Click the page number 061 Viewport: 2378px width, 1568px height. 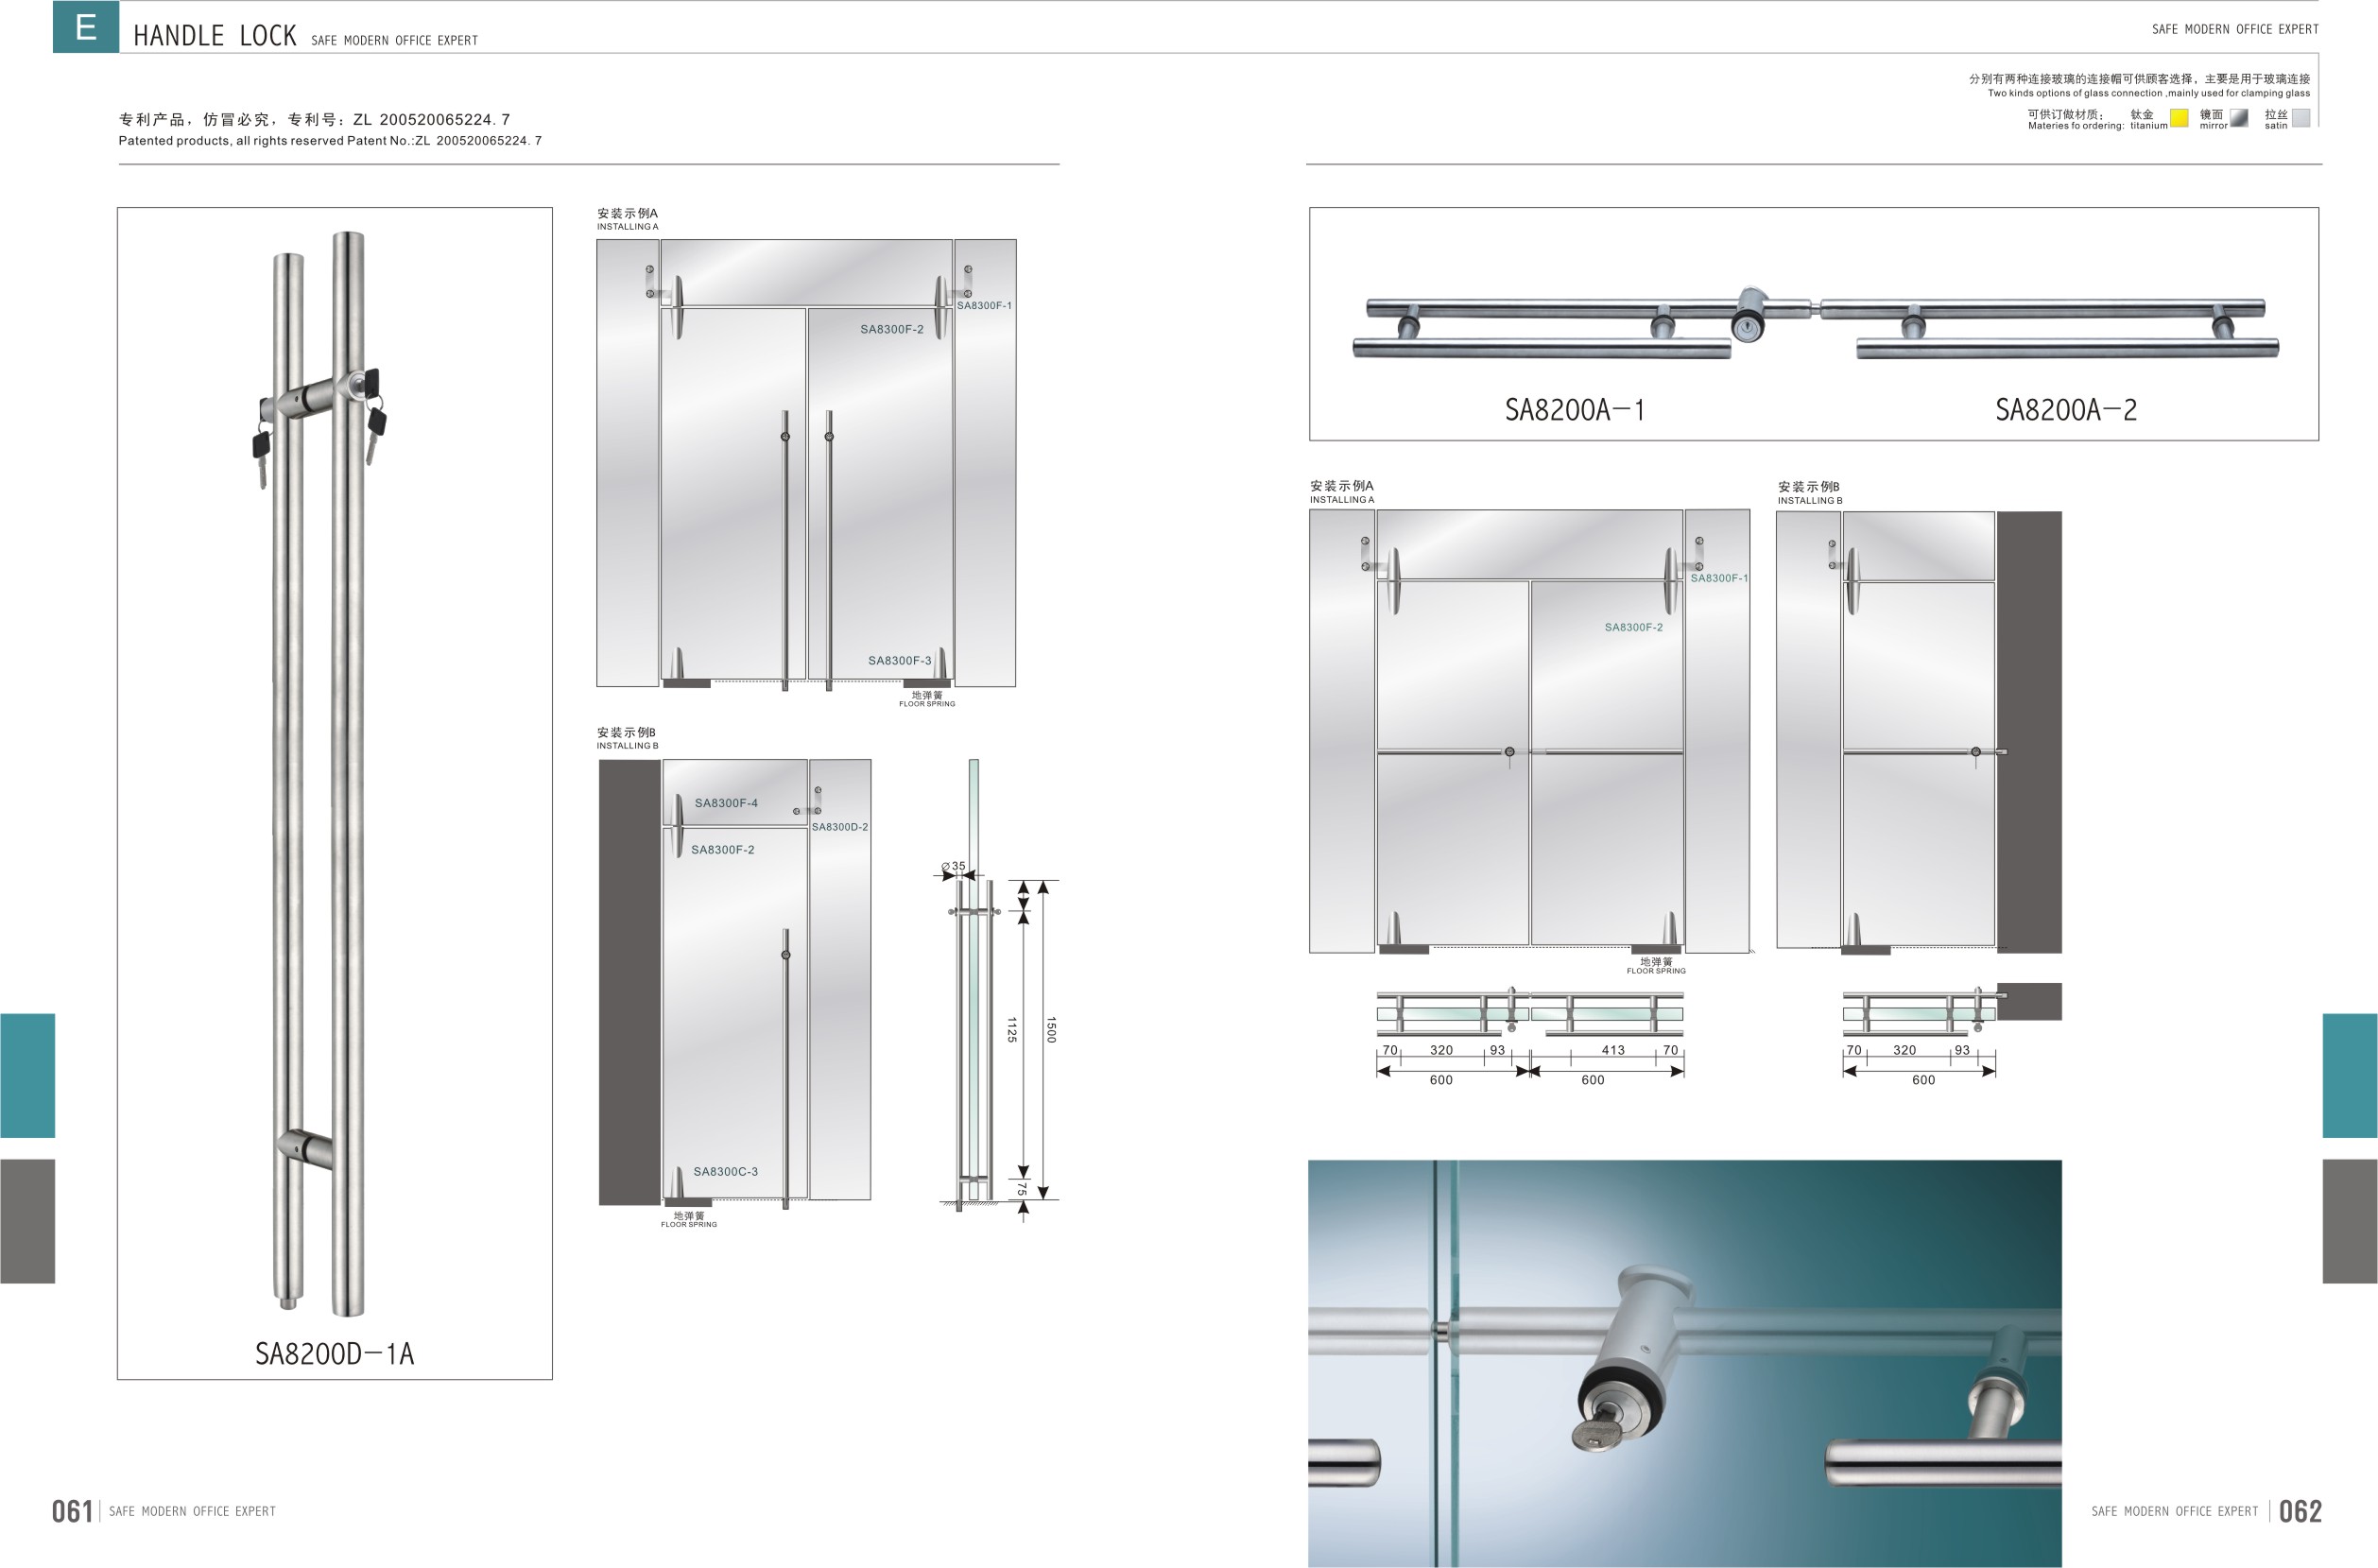pos(72,1511)
